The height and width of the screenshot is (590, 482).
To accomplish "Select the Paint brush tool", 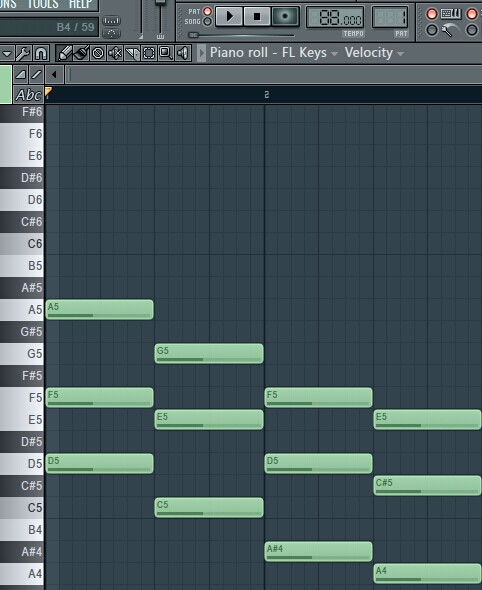I will (81, 53).
